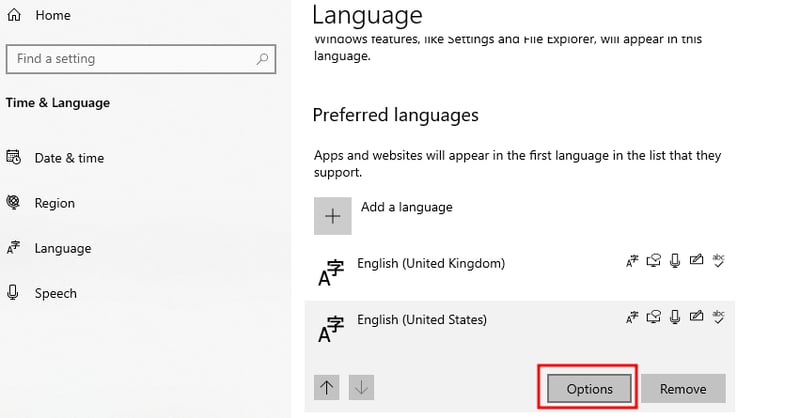Click speech recognition icon for English (United Kingdom)
800x418 pixels.
[675, 261]
